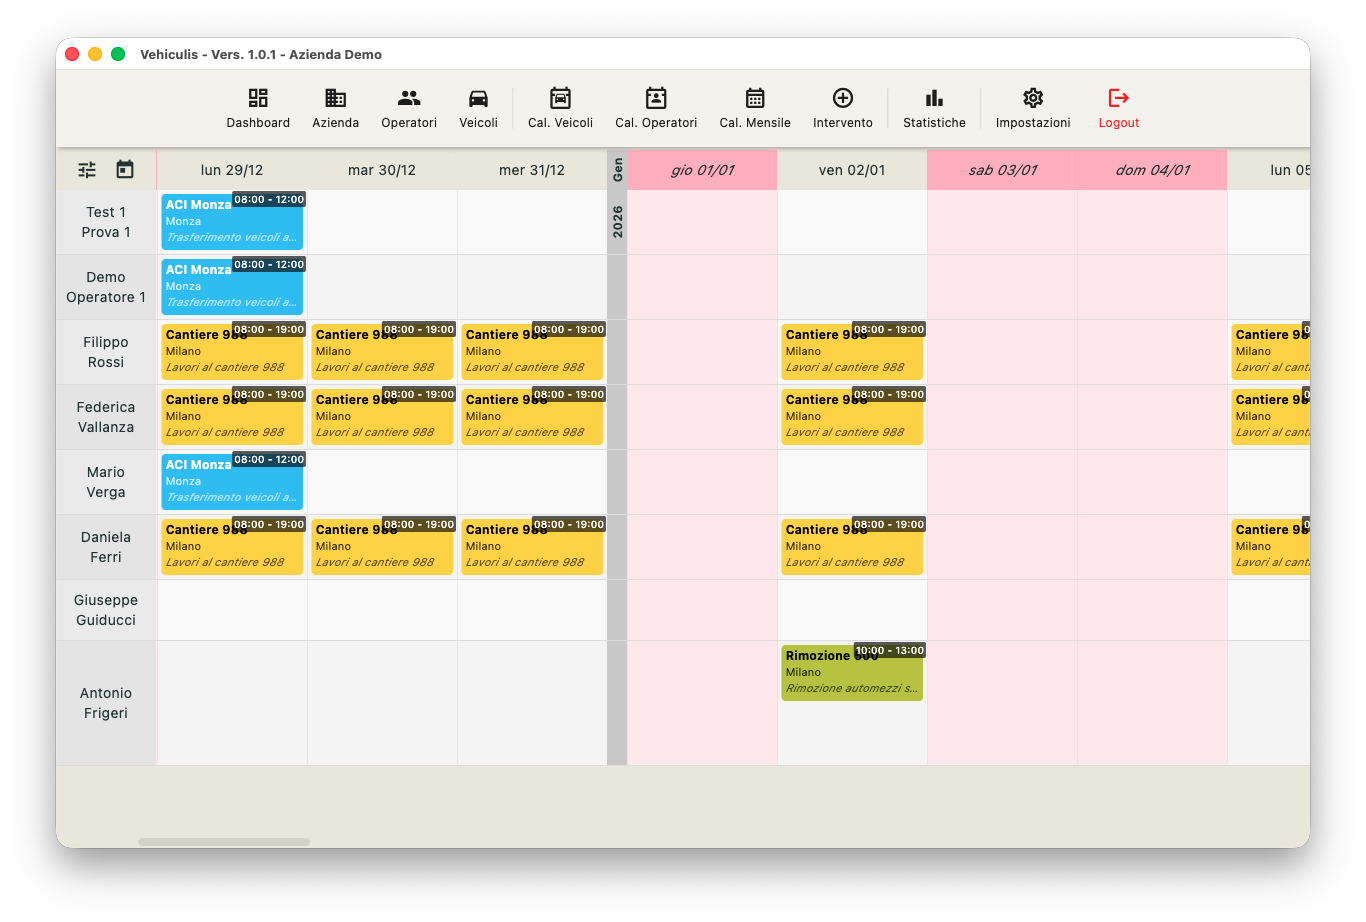Open Daniela Ferri's Cantiere 988 event on mar 30/12
The image size is (1366, 922).
(382, 546)
